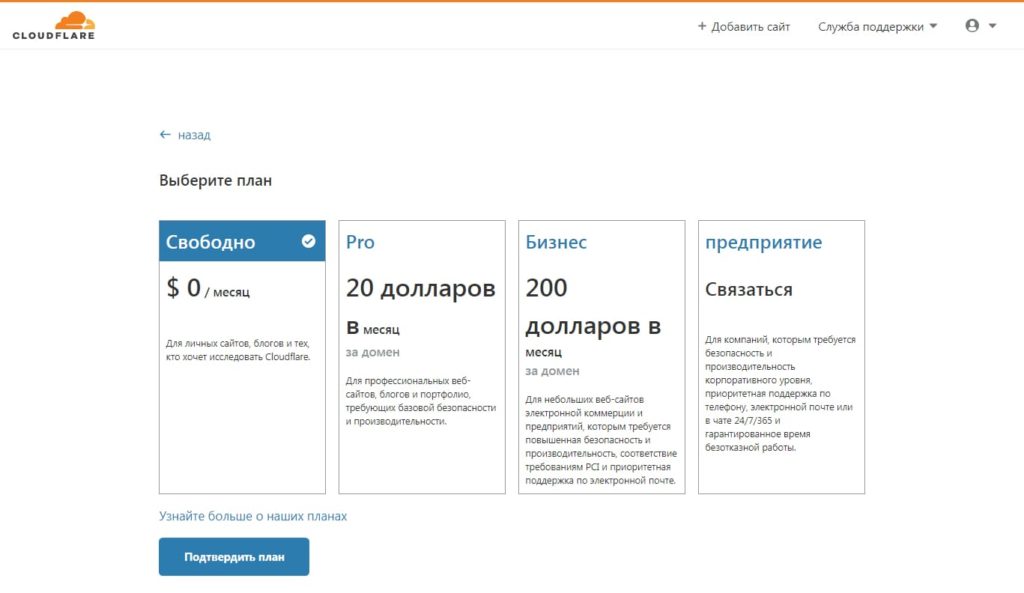Viewport: 1024px width, 593px height.
Task: Select the Pro plan title
Action: (x=360, y=242)
